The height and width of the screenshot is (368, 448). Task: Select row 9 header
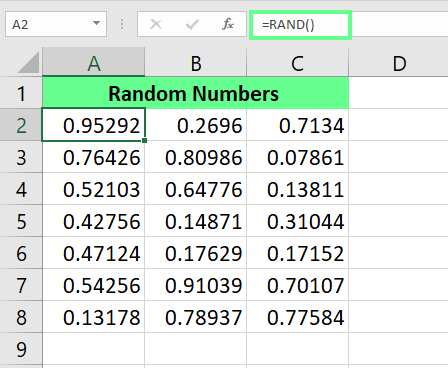click(21, 349)
